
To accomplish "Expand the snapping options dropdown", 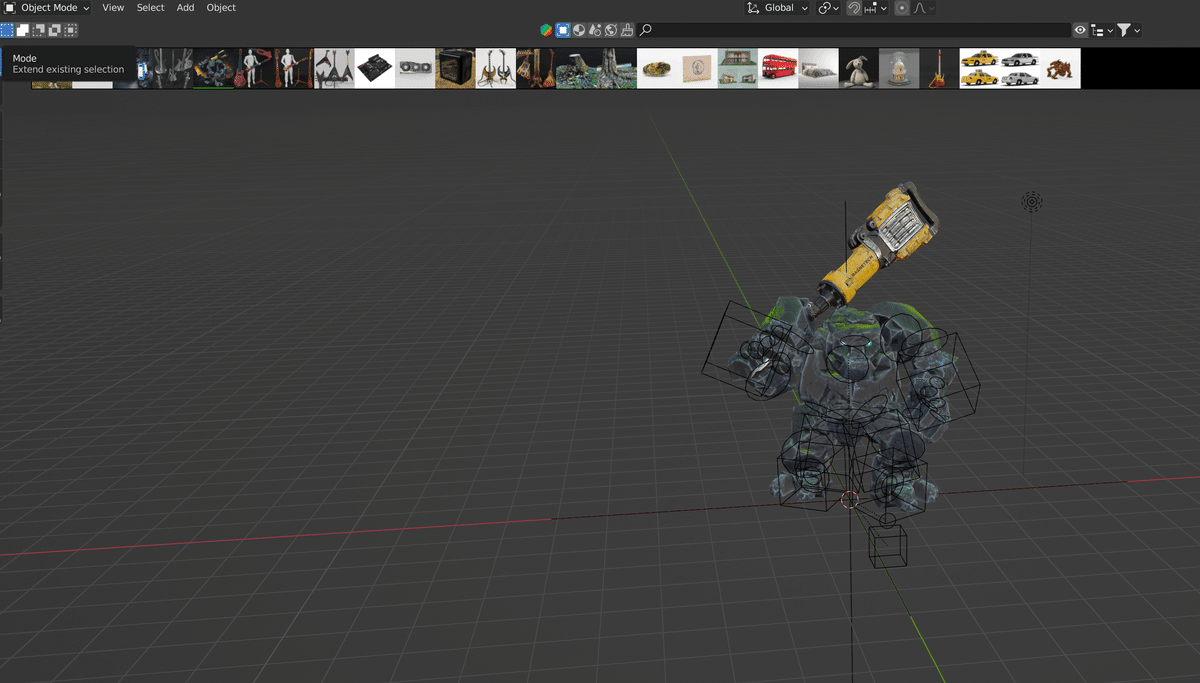I will pyautogui.click(x=876, y=8).
